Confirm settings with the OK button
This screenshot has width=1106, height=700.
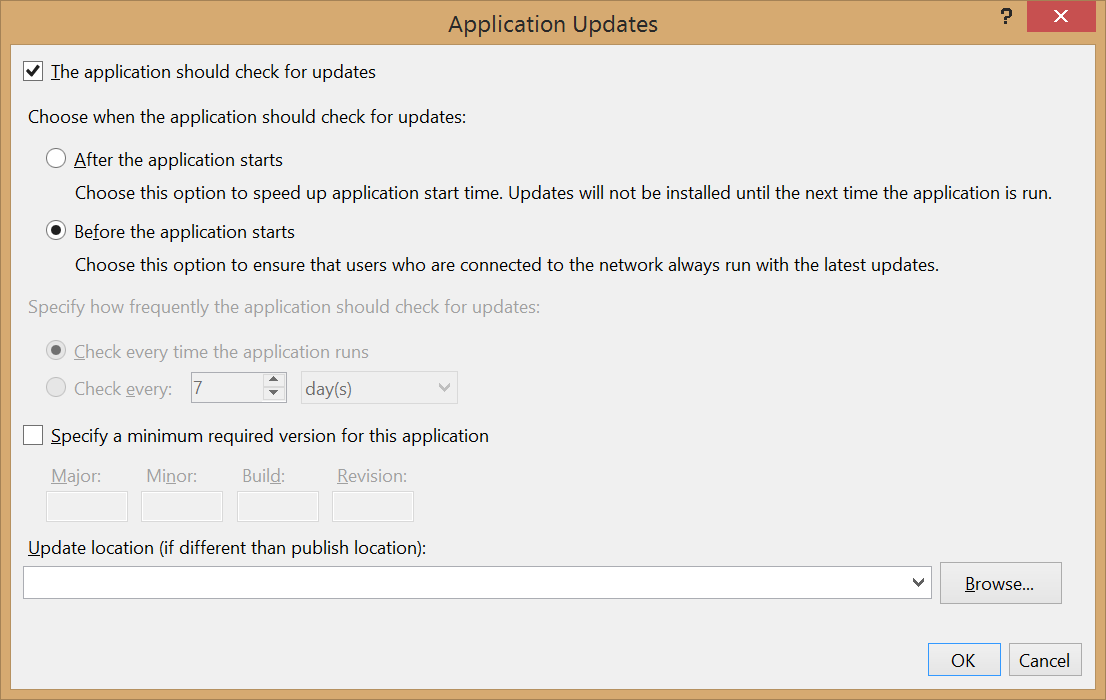(963, 660)
